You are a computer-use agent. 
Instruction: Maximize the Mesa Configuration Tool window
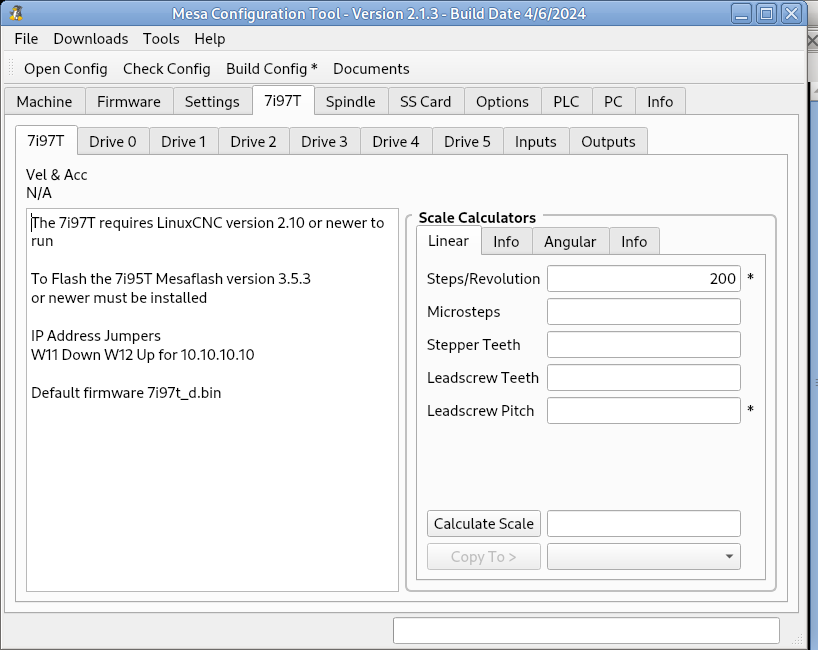[766, 14]
